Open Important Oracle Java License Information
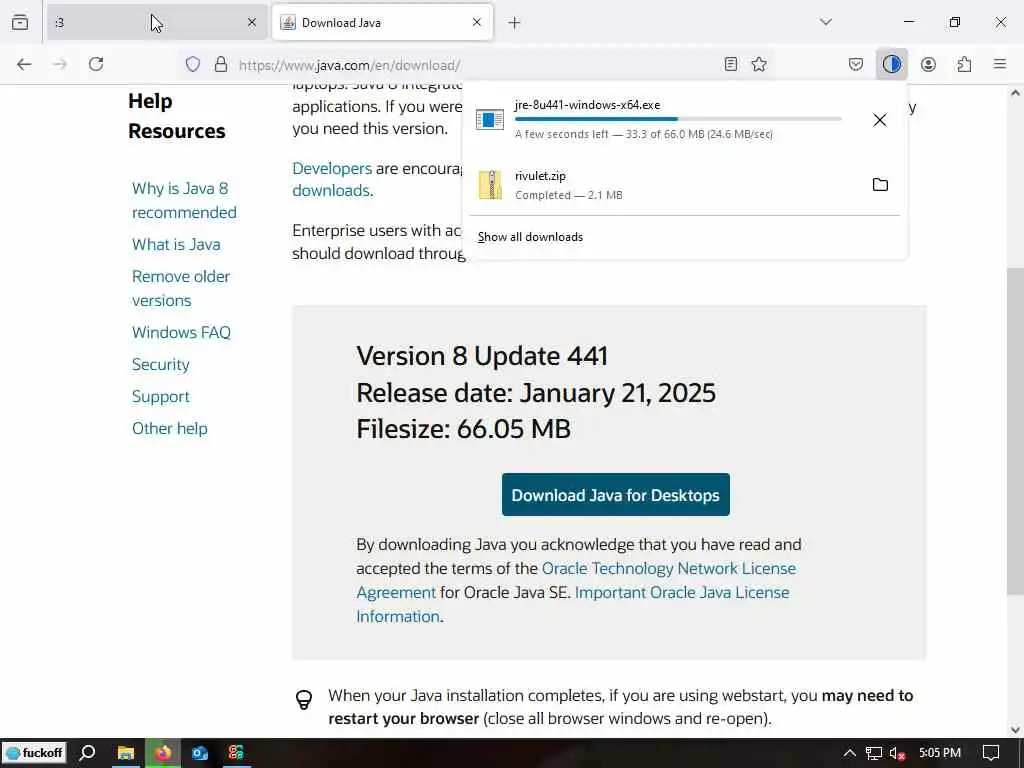The image size is (1024, 768). 682,592
